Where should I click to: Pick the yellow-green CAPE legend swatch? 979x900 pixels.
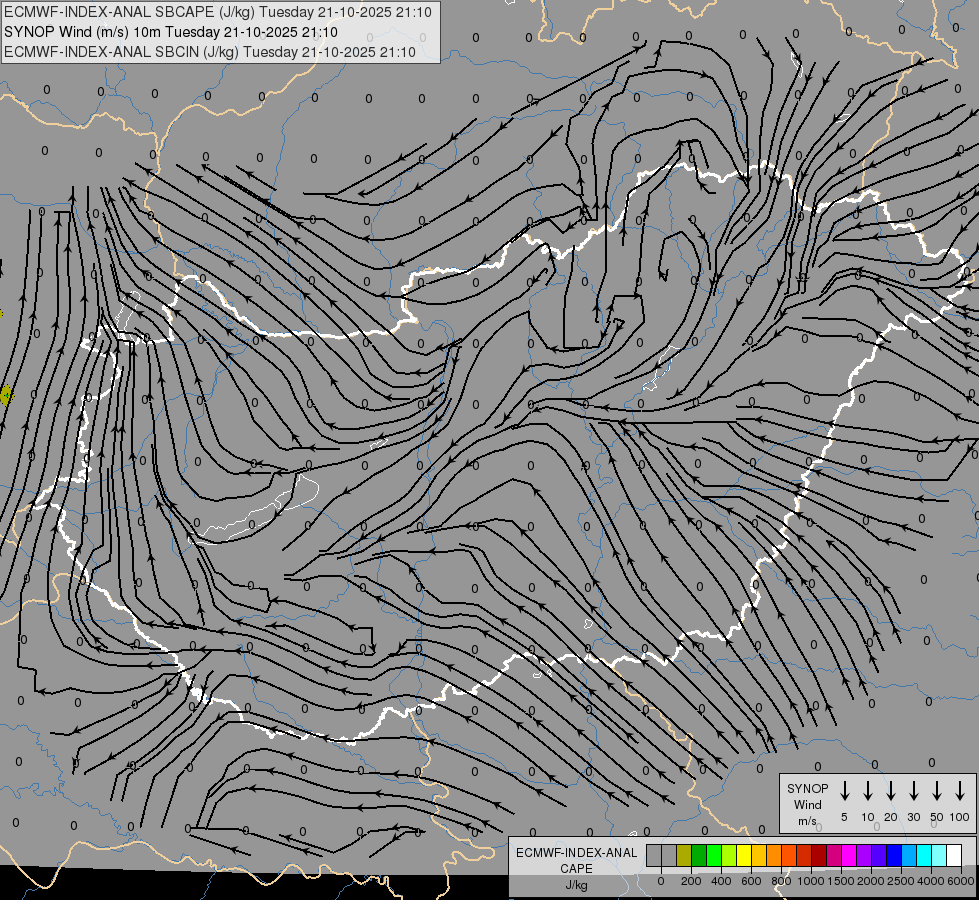tap(729, 856)
